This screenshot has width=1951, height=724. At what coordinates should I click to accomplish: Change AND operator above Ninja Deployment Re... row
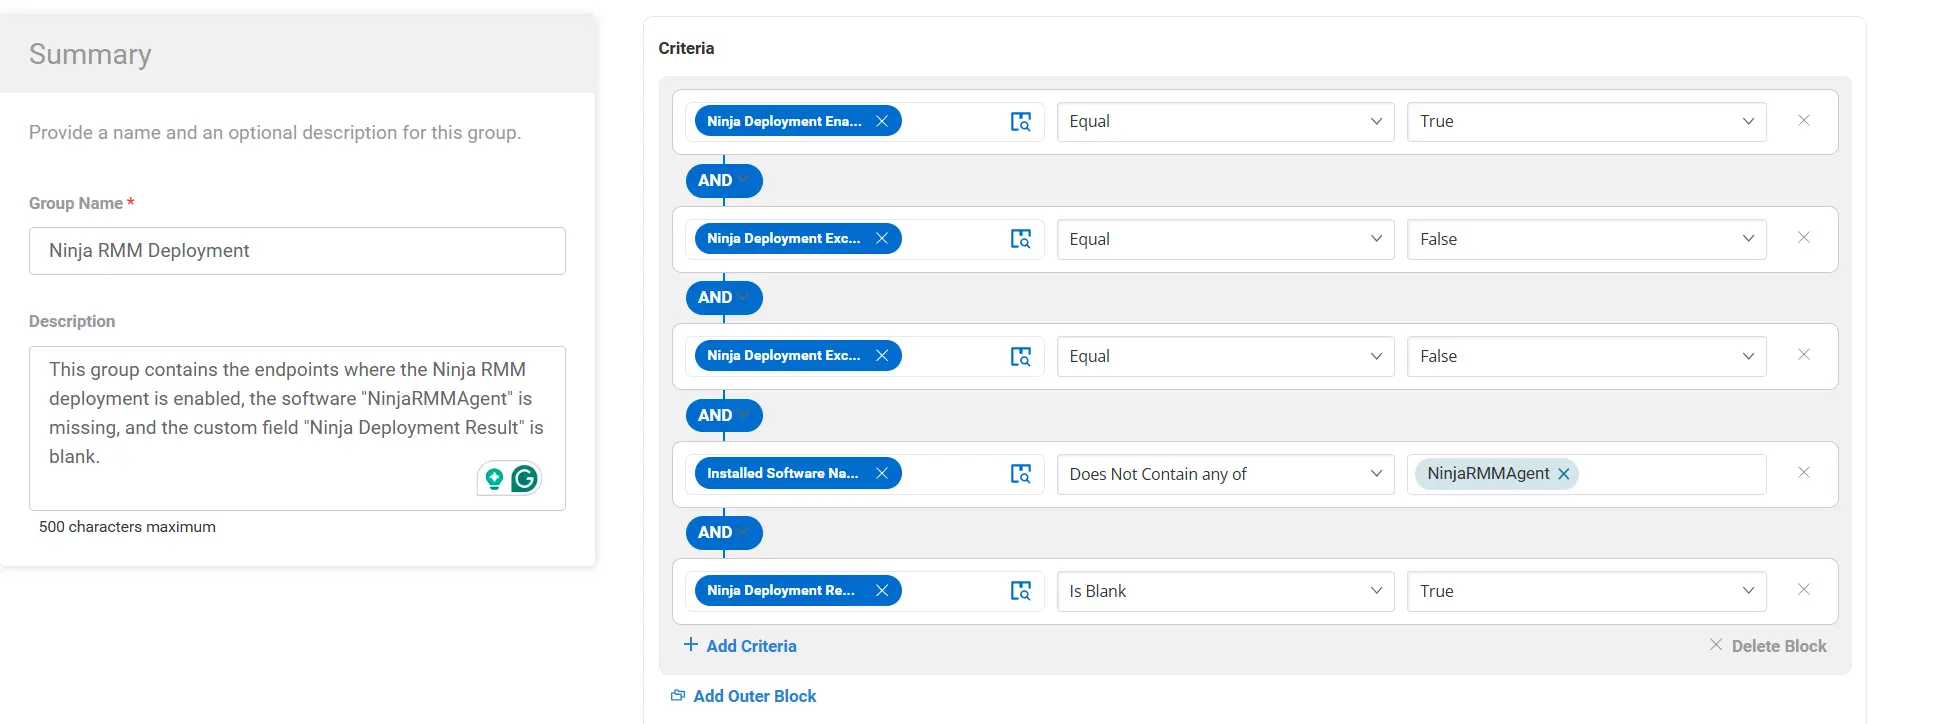[x=724, y=532]
